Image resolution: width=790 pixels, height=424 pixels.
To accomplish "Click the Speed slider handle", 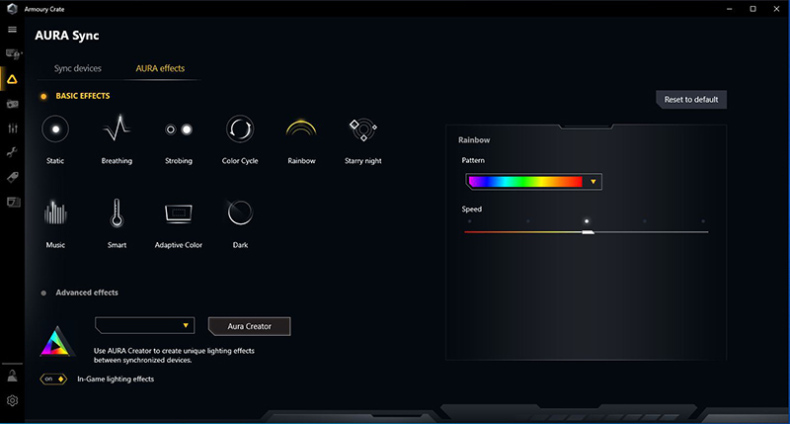I will tap(587, 232).
